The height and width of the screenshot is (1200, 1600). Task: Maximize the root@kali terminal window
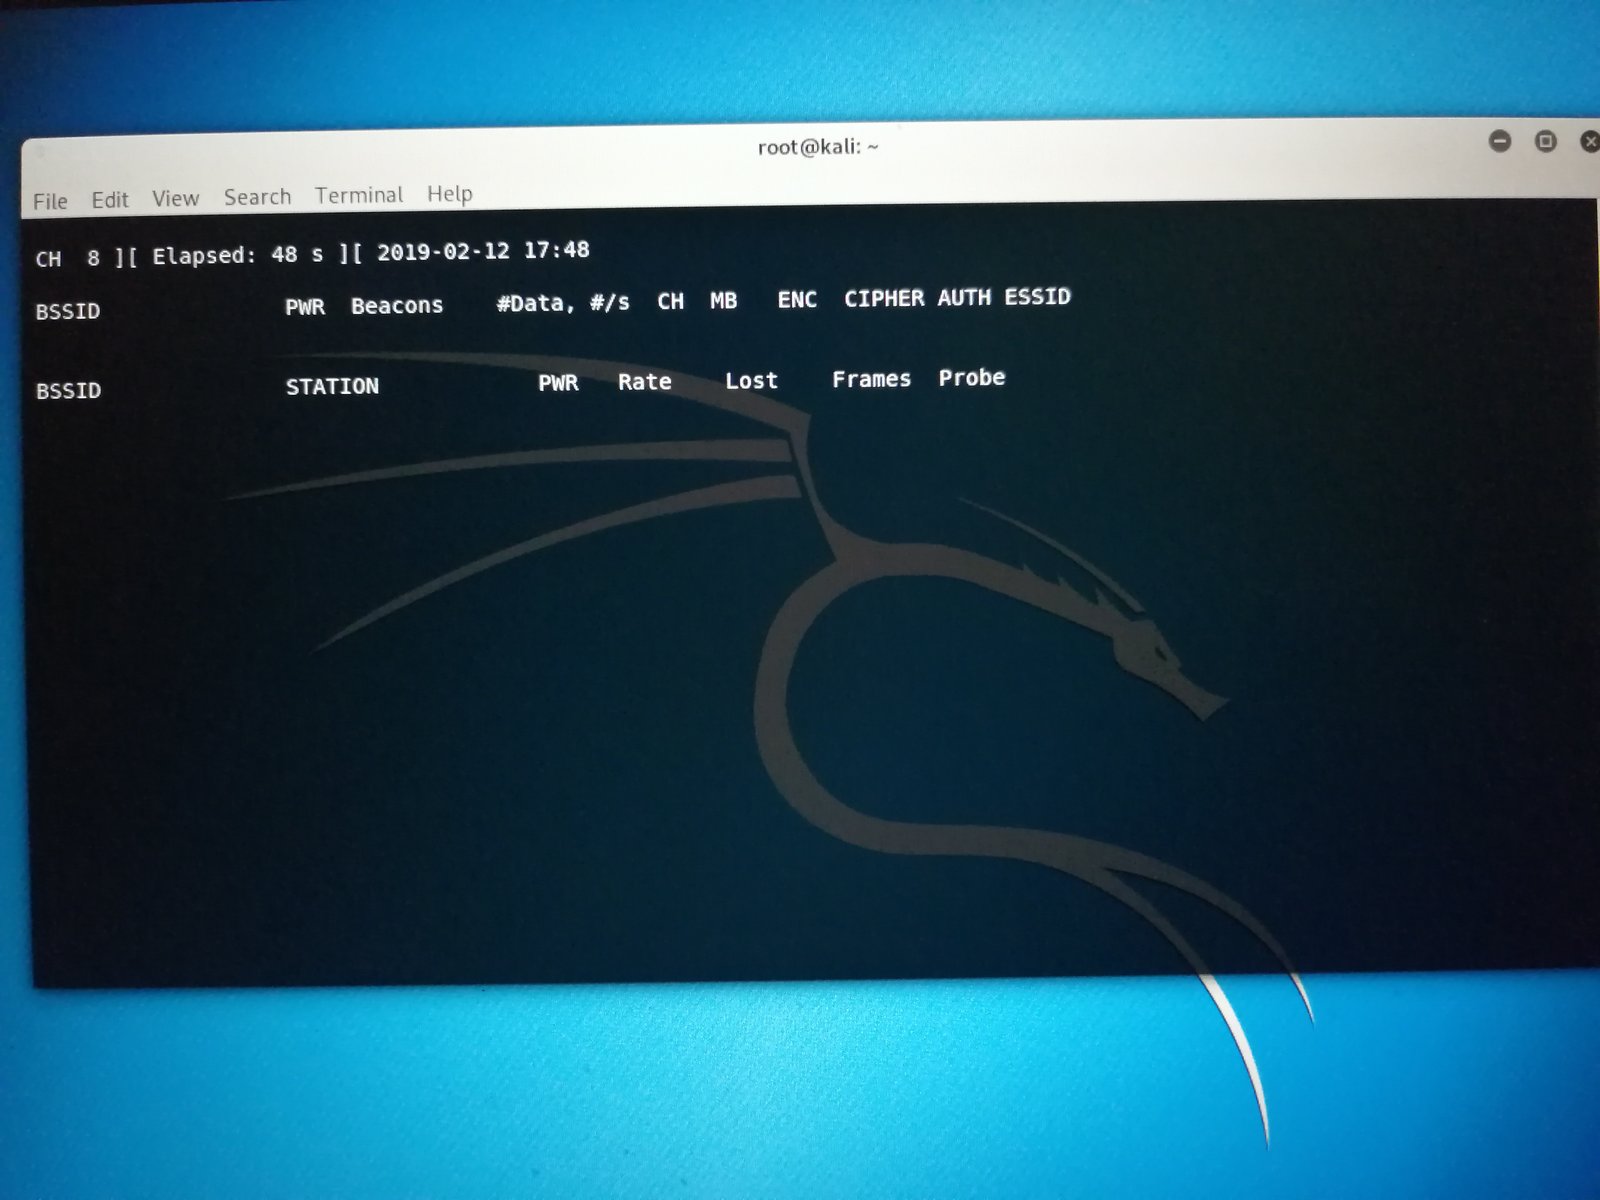pos(1545,142)
